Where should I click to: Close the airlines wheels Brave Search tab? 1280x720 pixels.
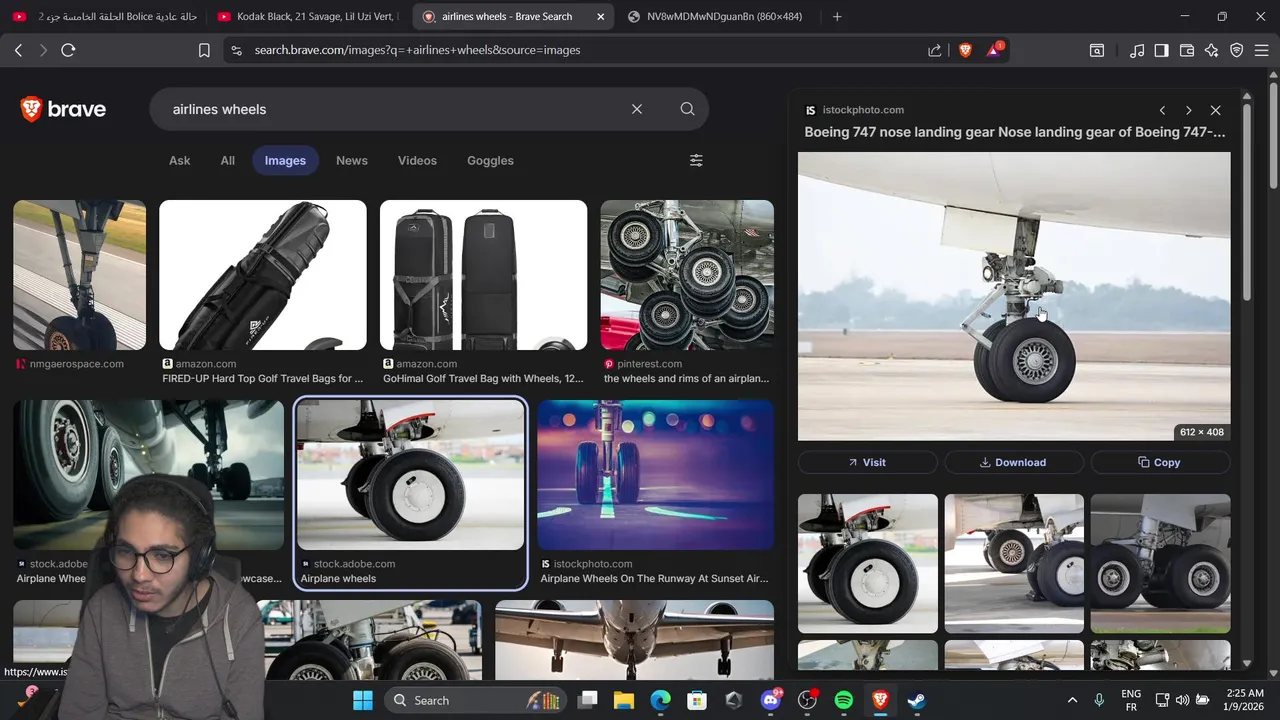tap(600, 16)
